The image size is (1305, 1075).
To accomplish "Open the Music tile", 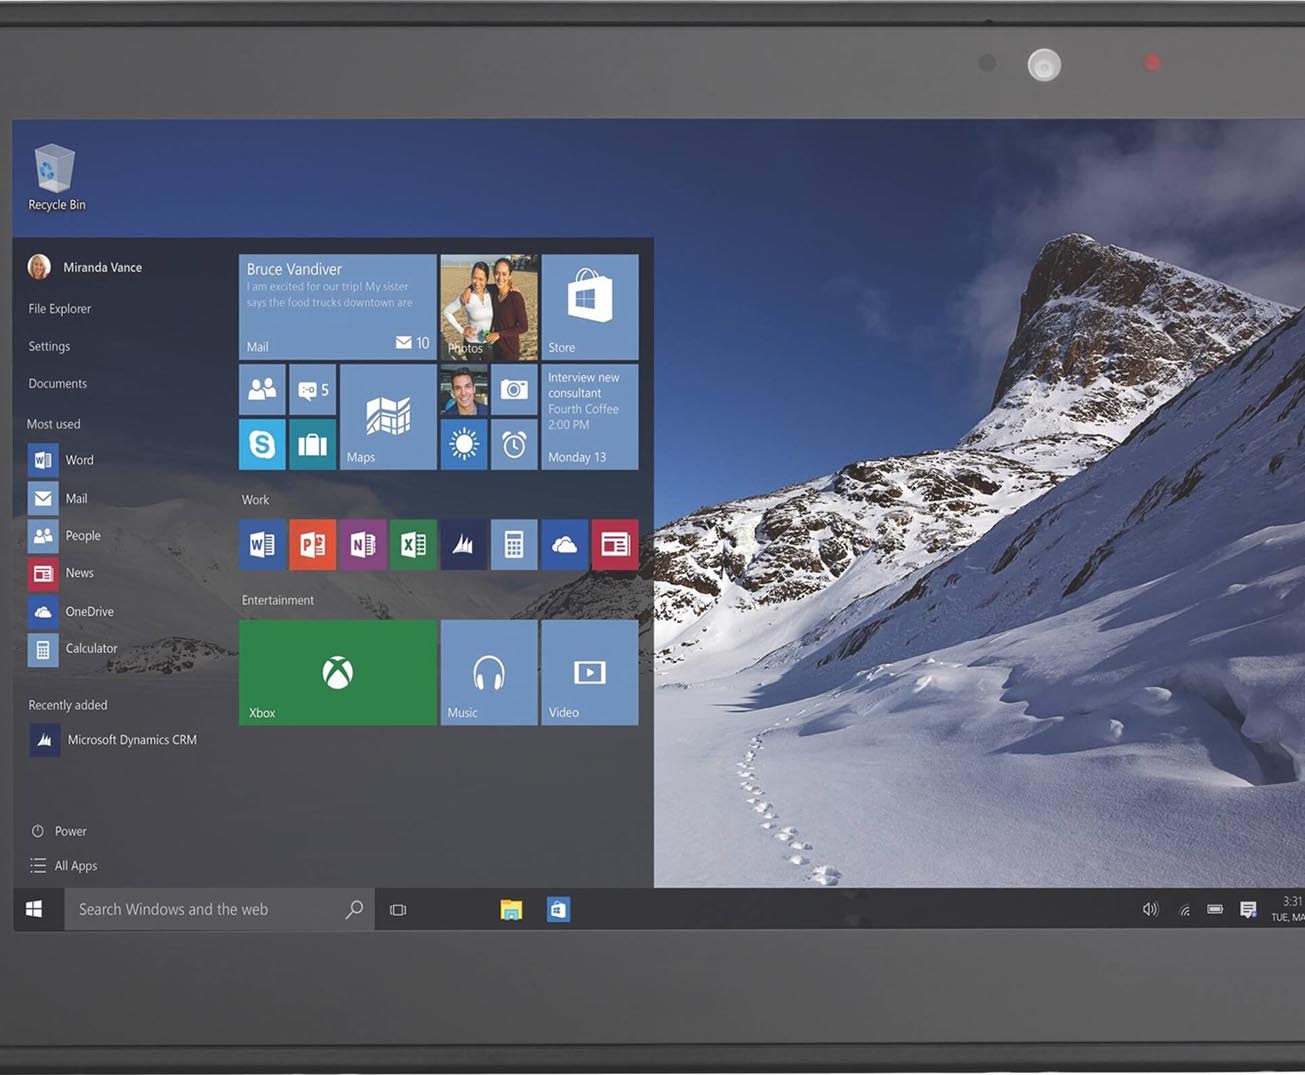I will 489,672.
